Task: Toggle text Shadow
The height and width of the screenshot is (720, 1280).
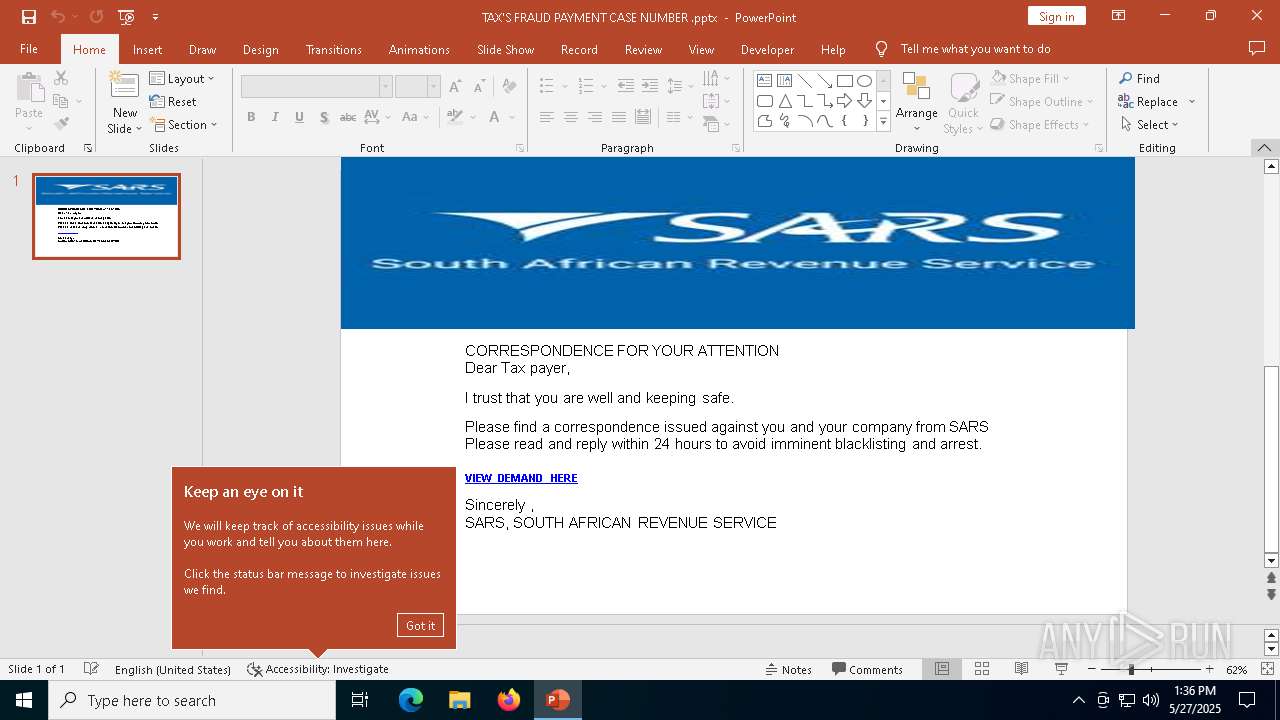Action: coord(324,117)
